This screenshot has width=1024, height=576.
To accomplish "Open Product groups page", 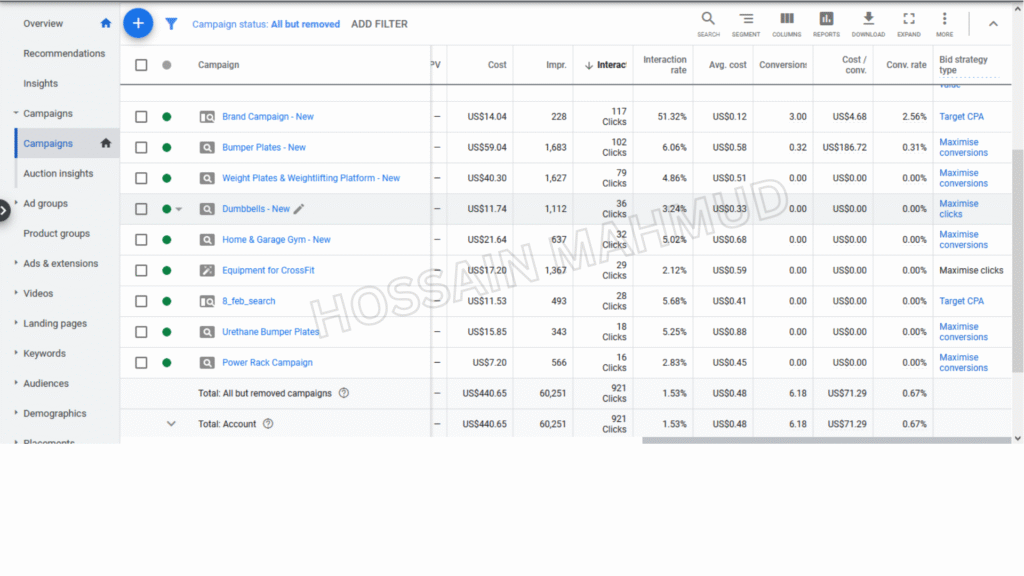I will [x=57, y=233].
